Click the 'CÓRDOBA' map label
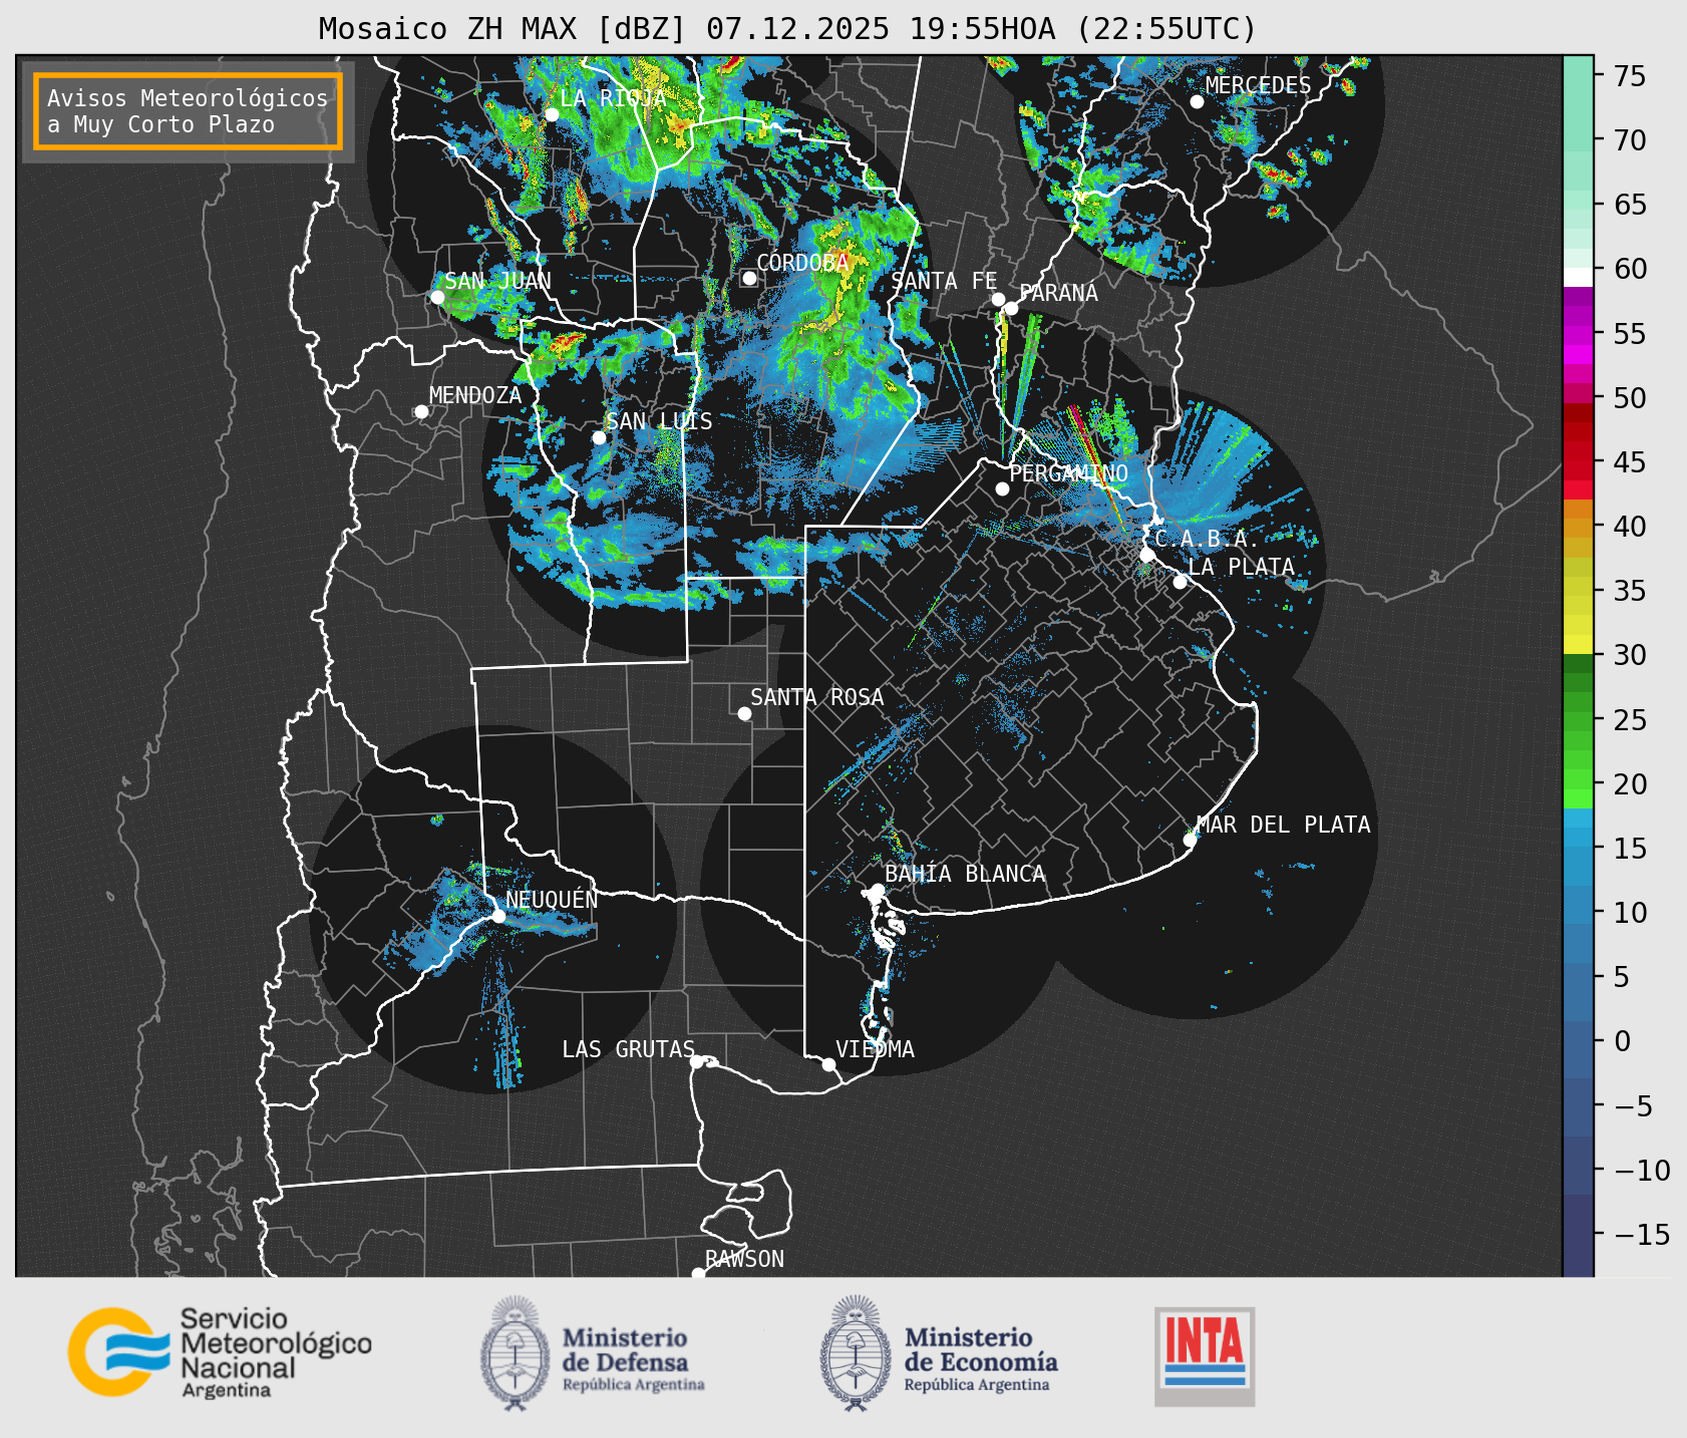Image resolution: width=1687 pixels, height=1438 pixels. click(x=802, y=262)
